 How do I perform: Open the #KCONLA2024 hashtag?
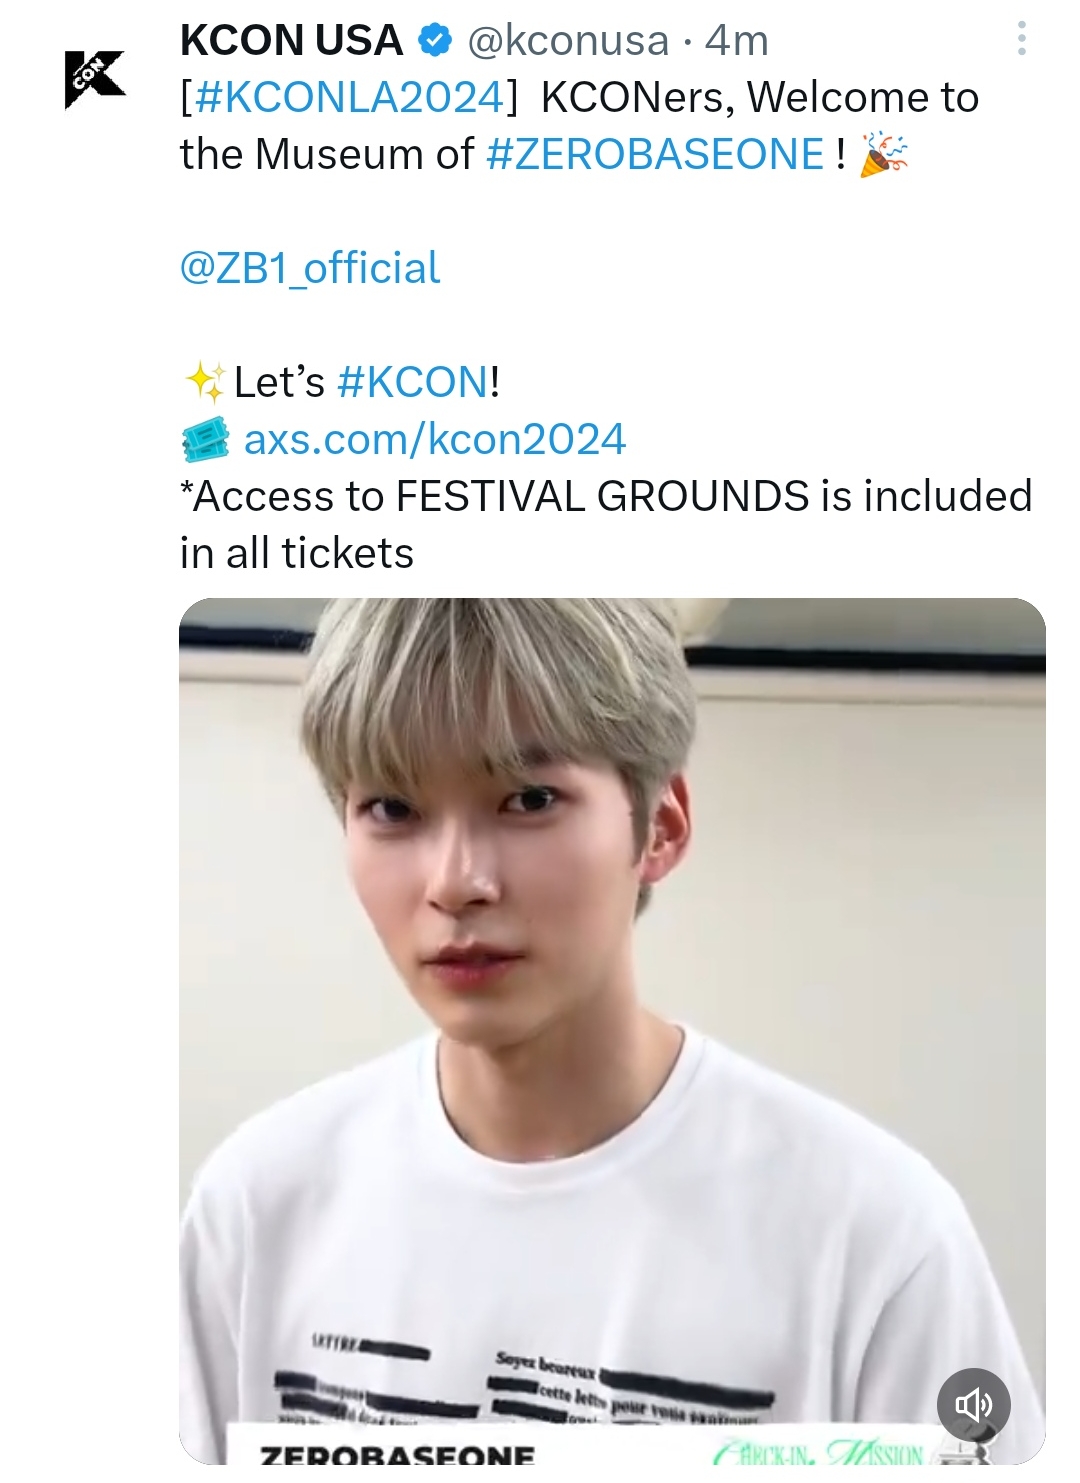click(349, 97)
